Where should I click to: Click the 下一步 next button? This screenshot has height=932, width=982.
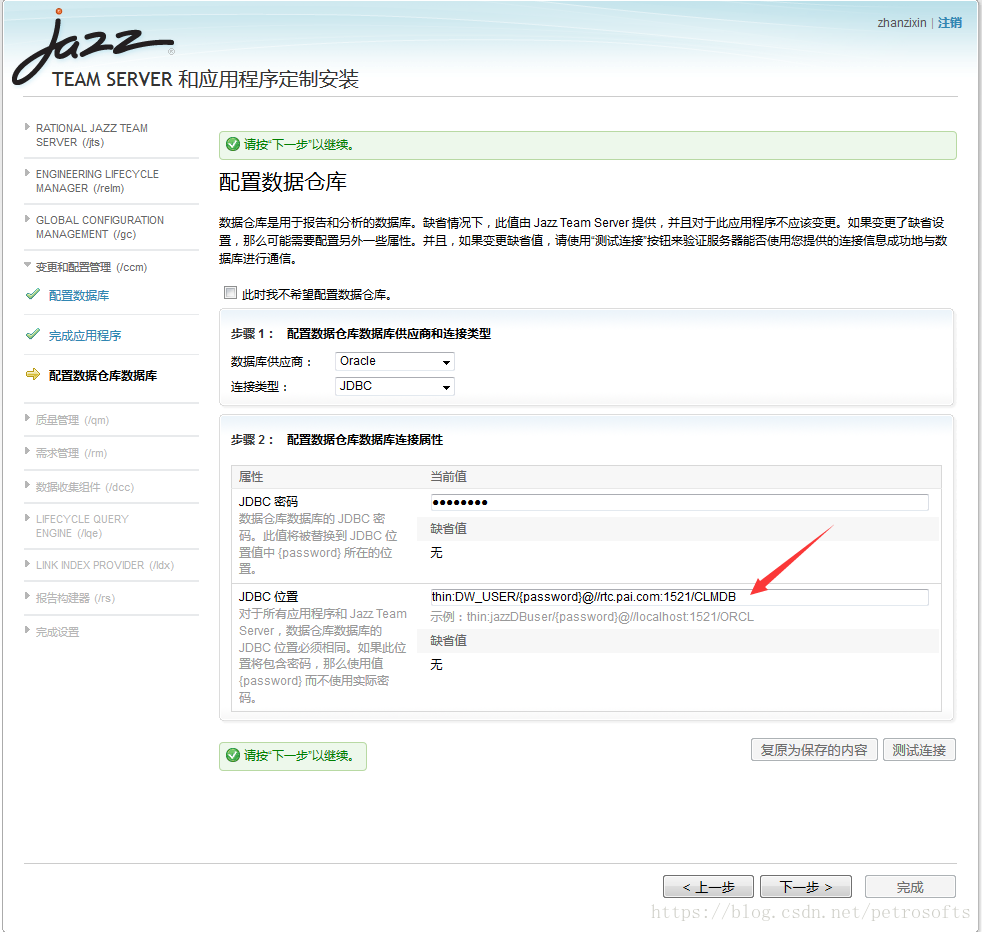pyautogui.click(x=805, y=887)
